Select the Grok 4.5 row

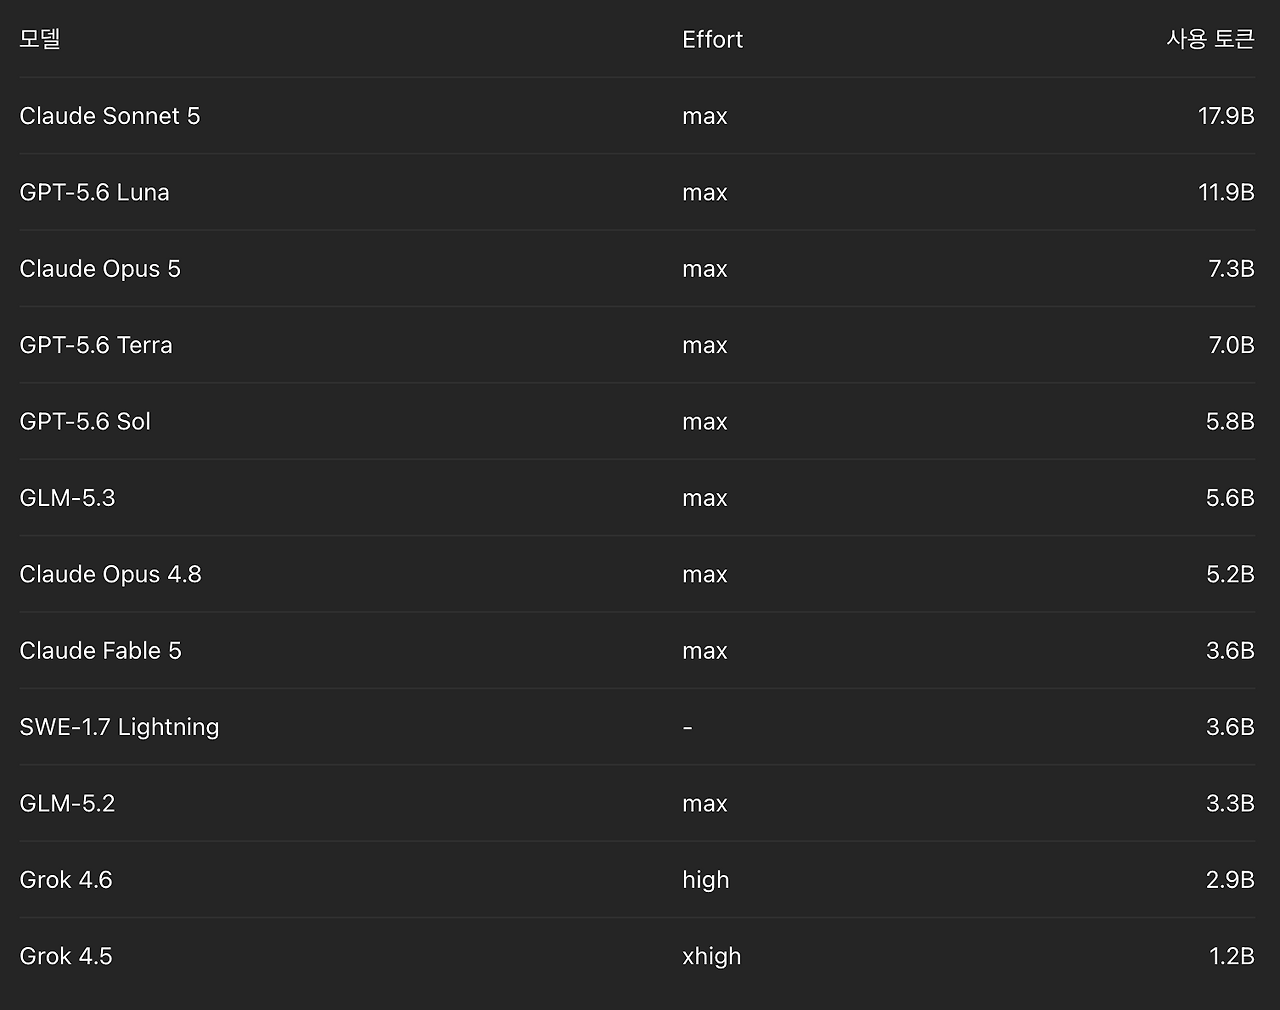click(x=637, y=956)
